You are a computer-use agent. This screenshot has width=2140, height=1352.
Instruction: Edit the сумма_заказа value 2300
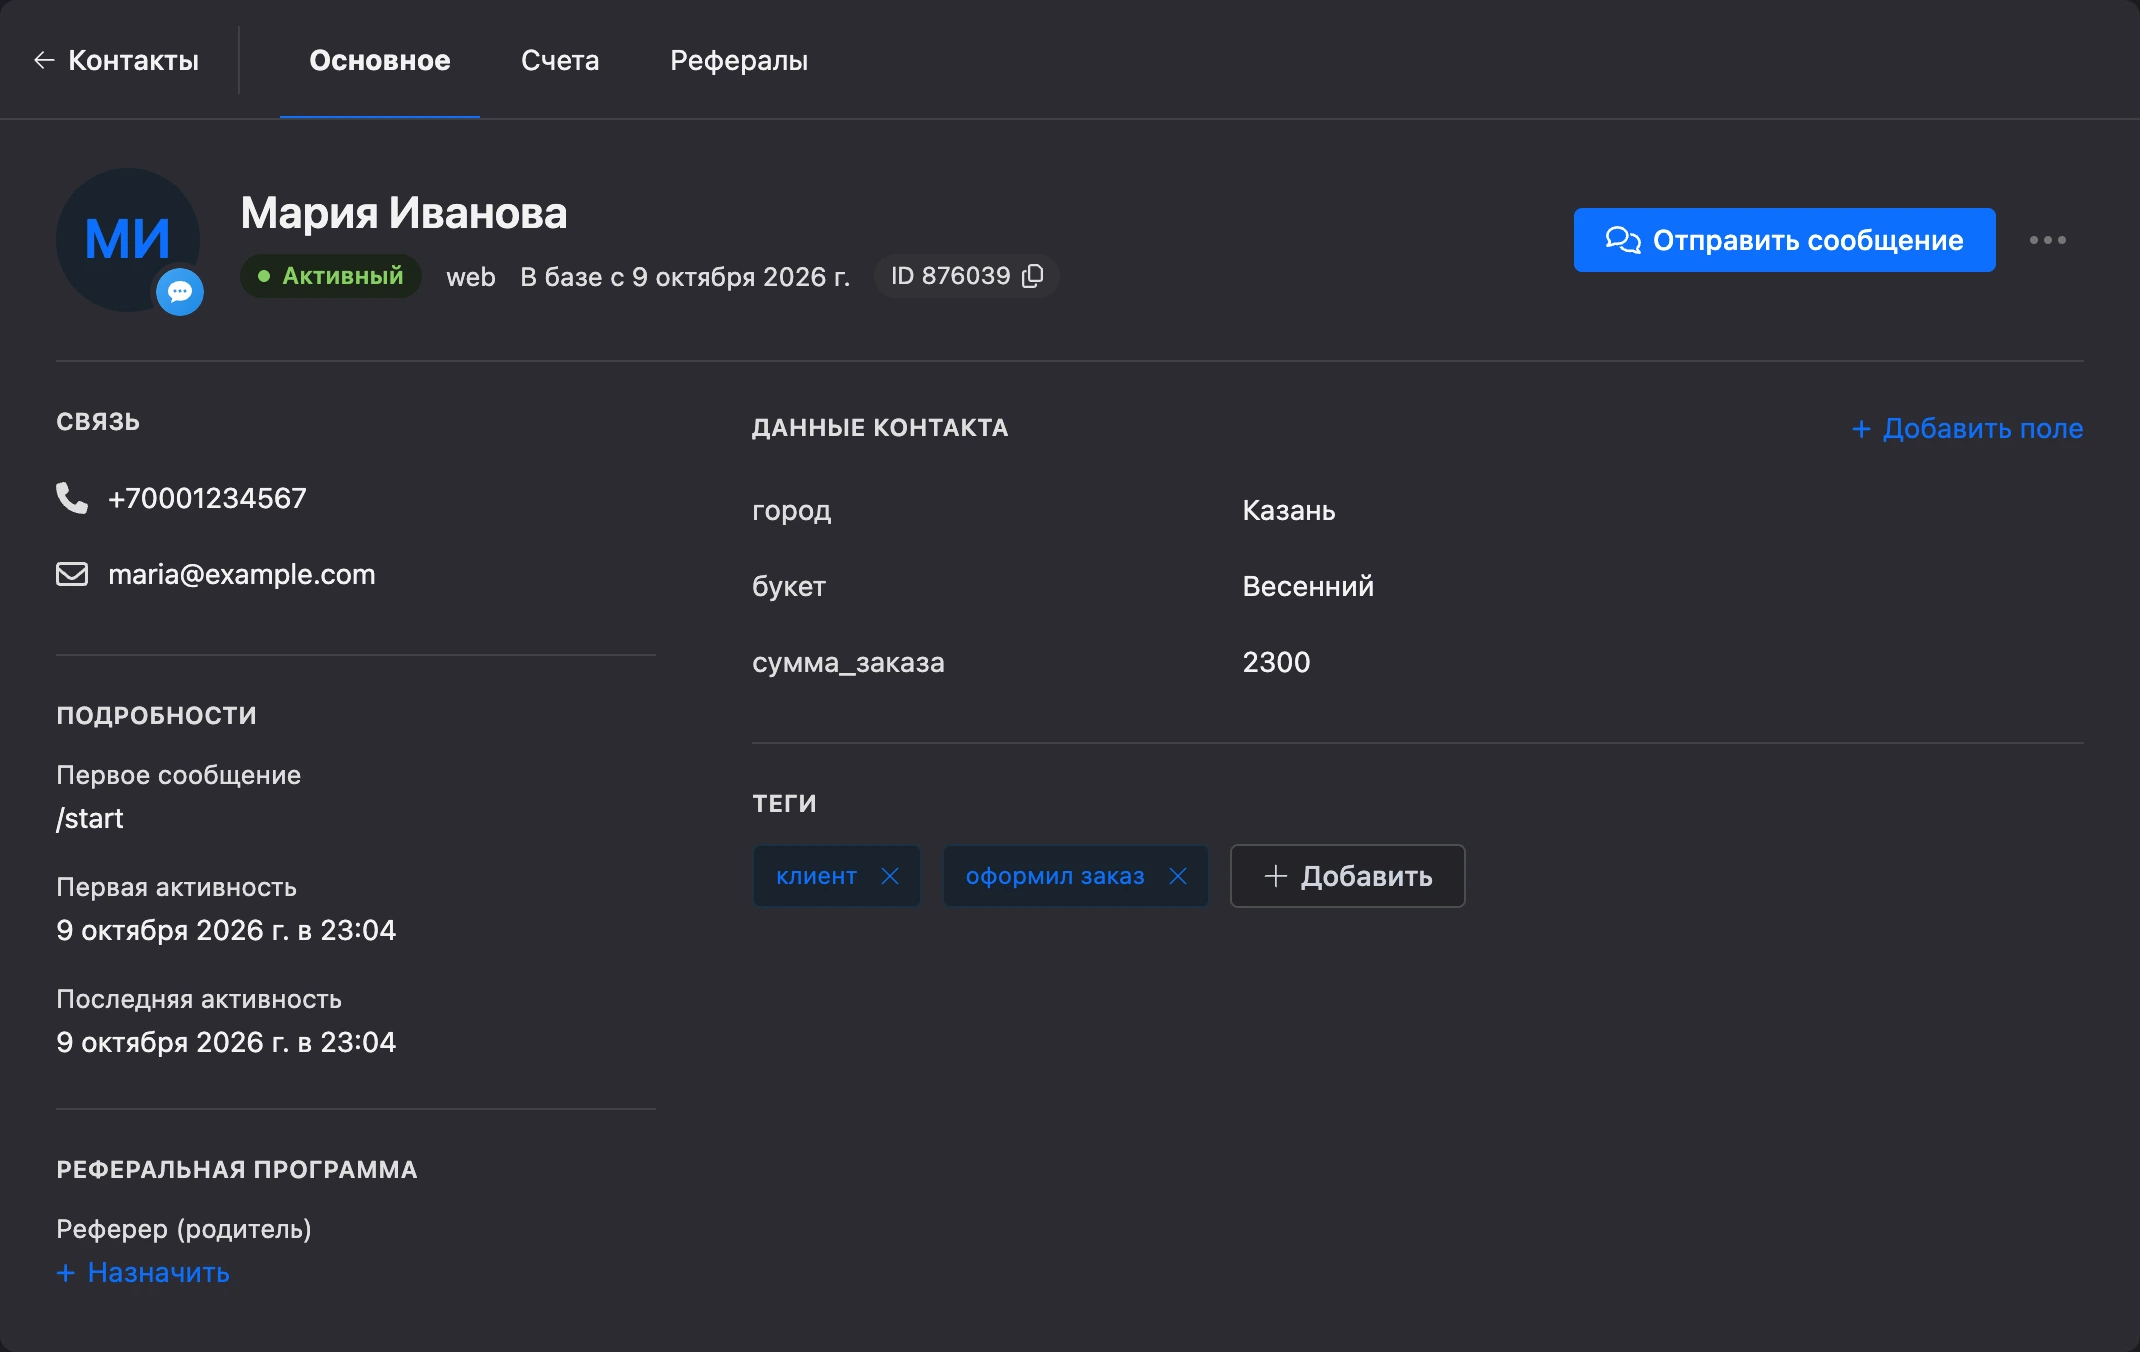[1276, 662]
